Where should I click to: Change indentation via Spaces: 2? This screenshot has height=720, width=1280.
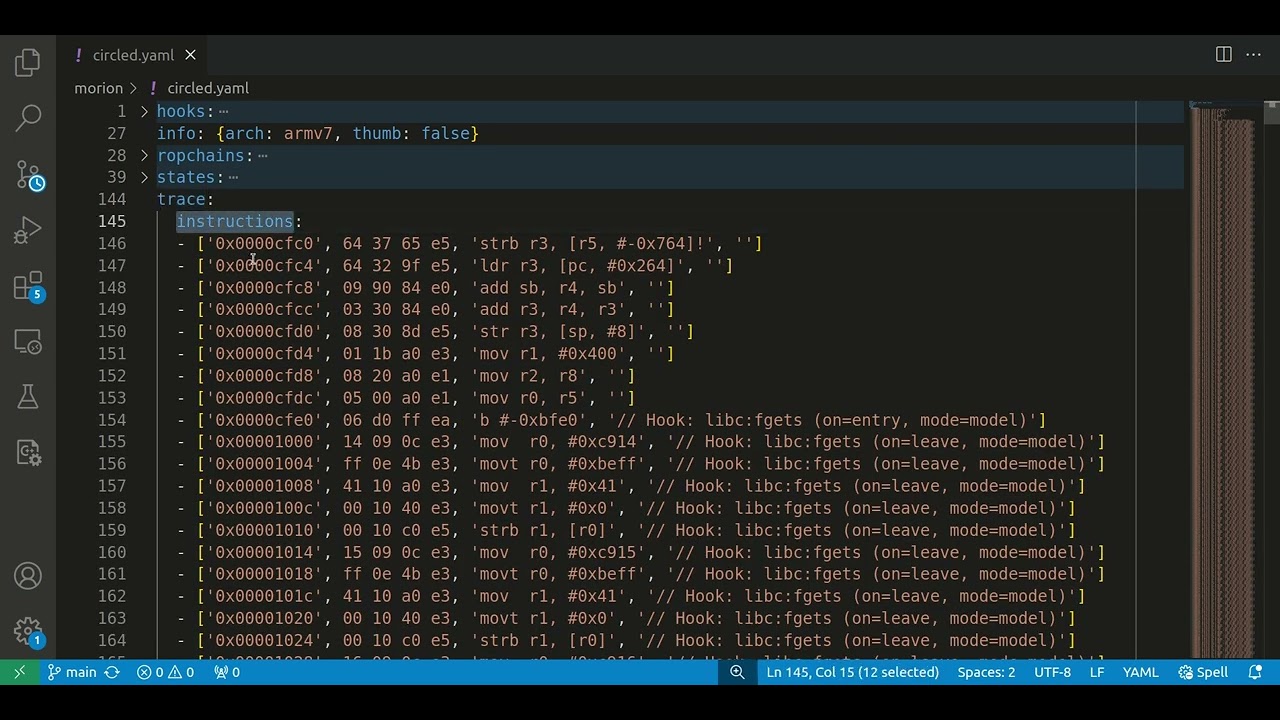pos(986,672)
